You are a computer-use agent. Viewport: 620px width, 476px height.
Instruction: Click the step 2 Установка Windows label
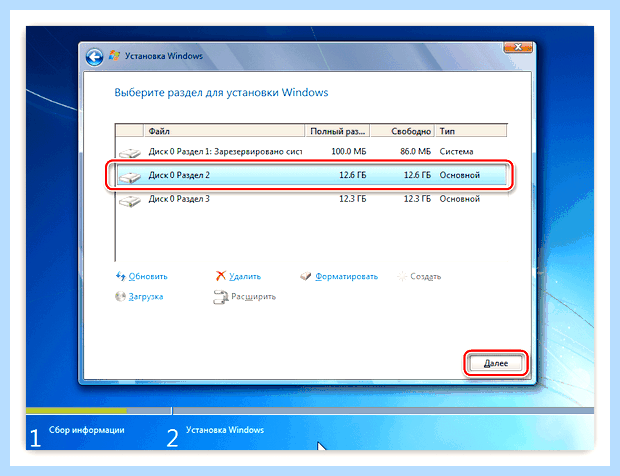225,430
